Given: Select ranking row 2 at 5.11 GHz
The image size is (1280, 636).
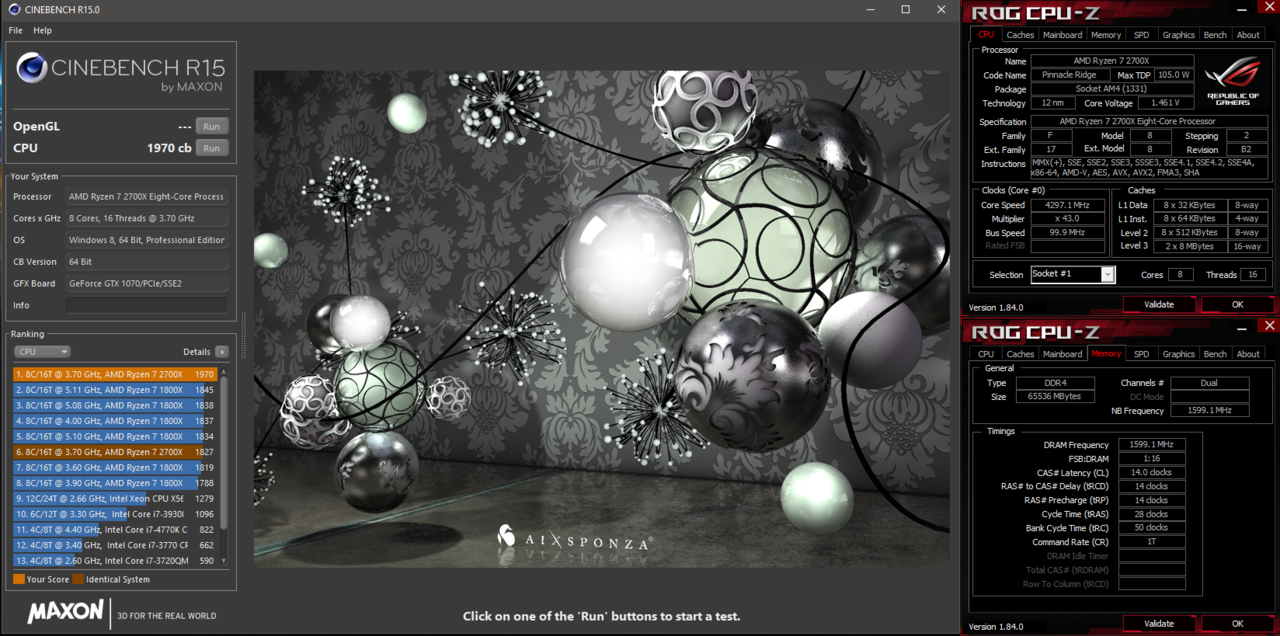Looking at the screenshot, I should click(115, 390).
